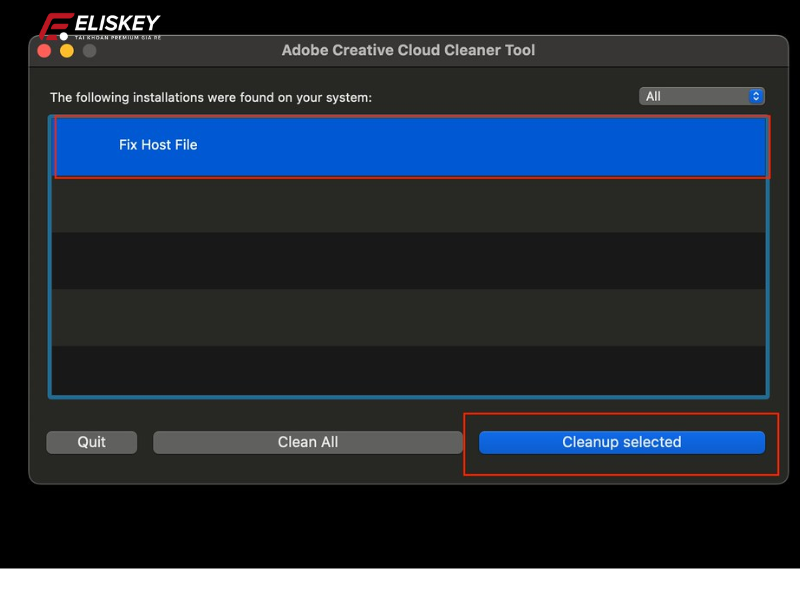
Task: Quit the Cleaner Tool using the Quit button
Action: (91, 441)
